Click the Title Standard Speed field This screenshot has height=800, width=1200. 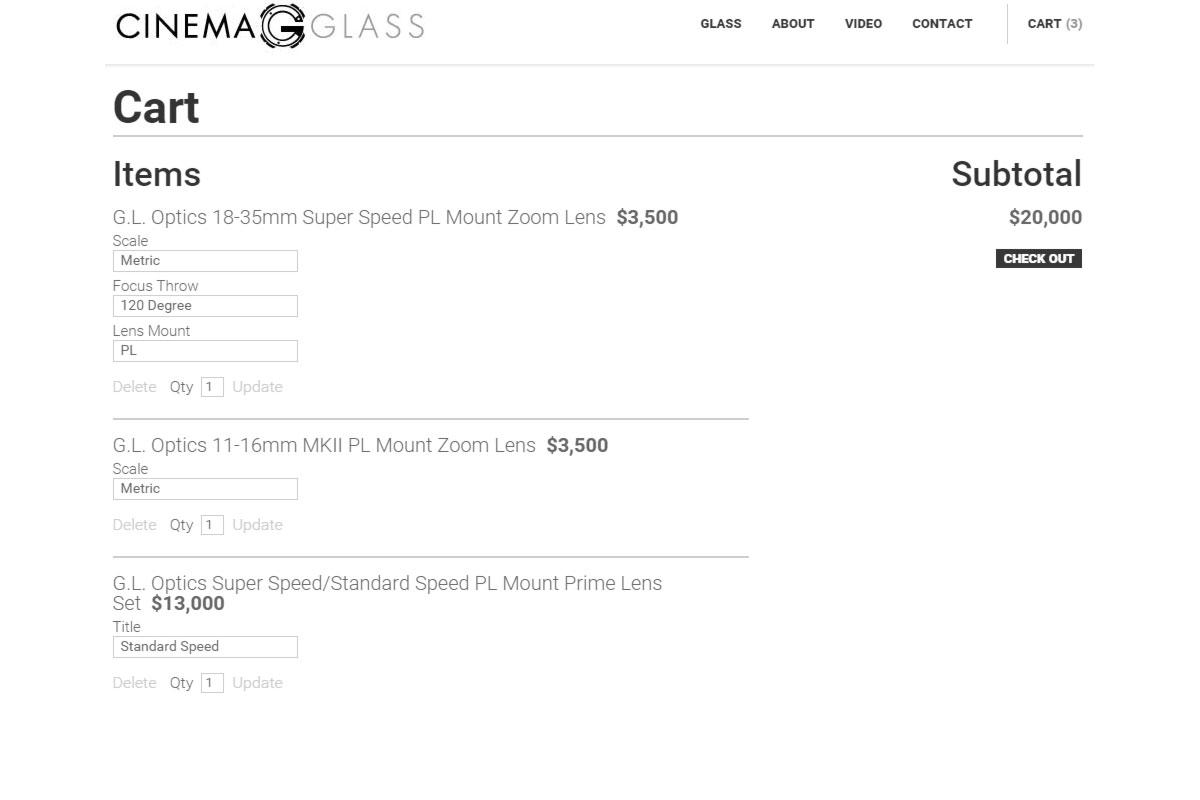pyautogui.click(x=205, y=647)
